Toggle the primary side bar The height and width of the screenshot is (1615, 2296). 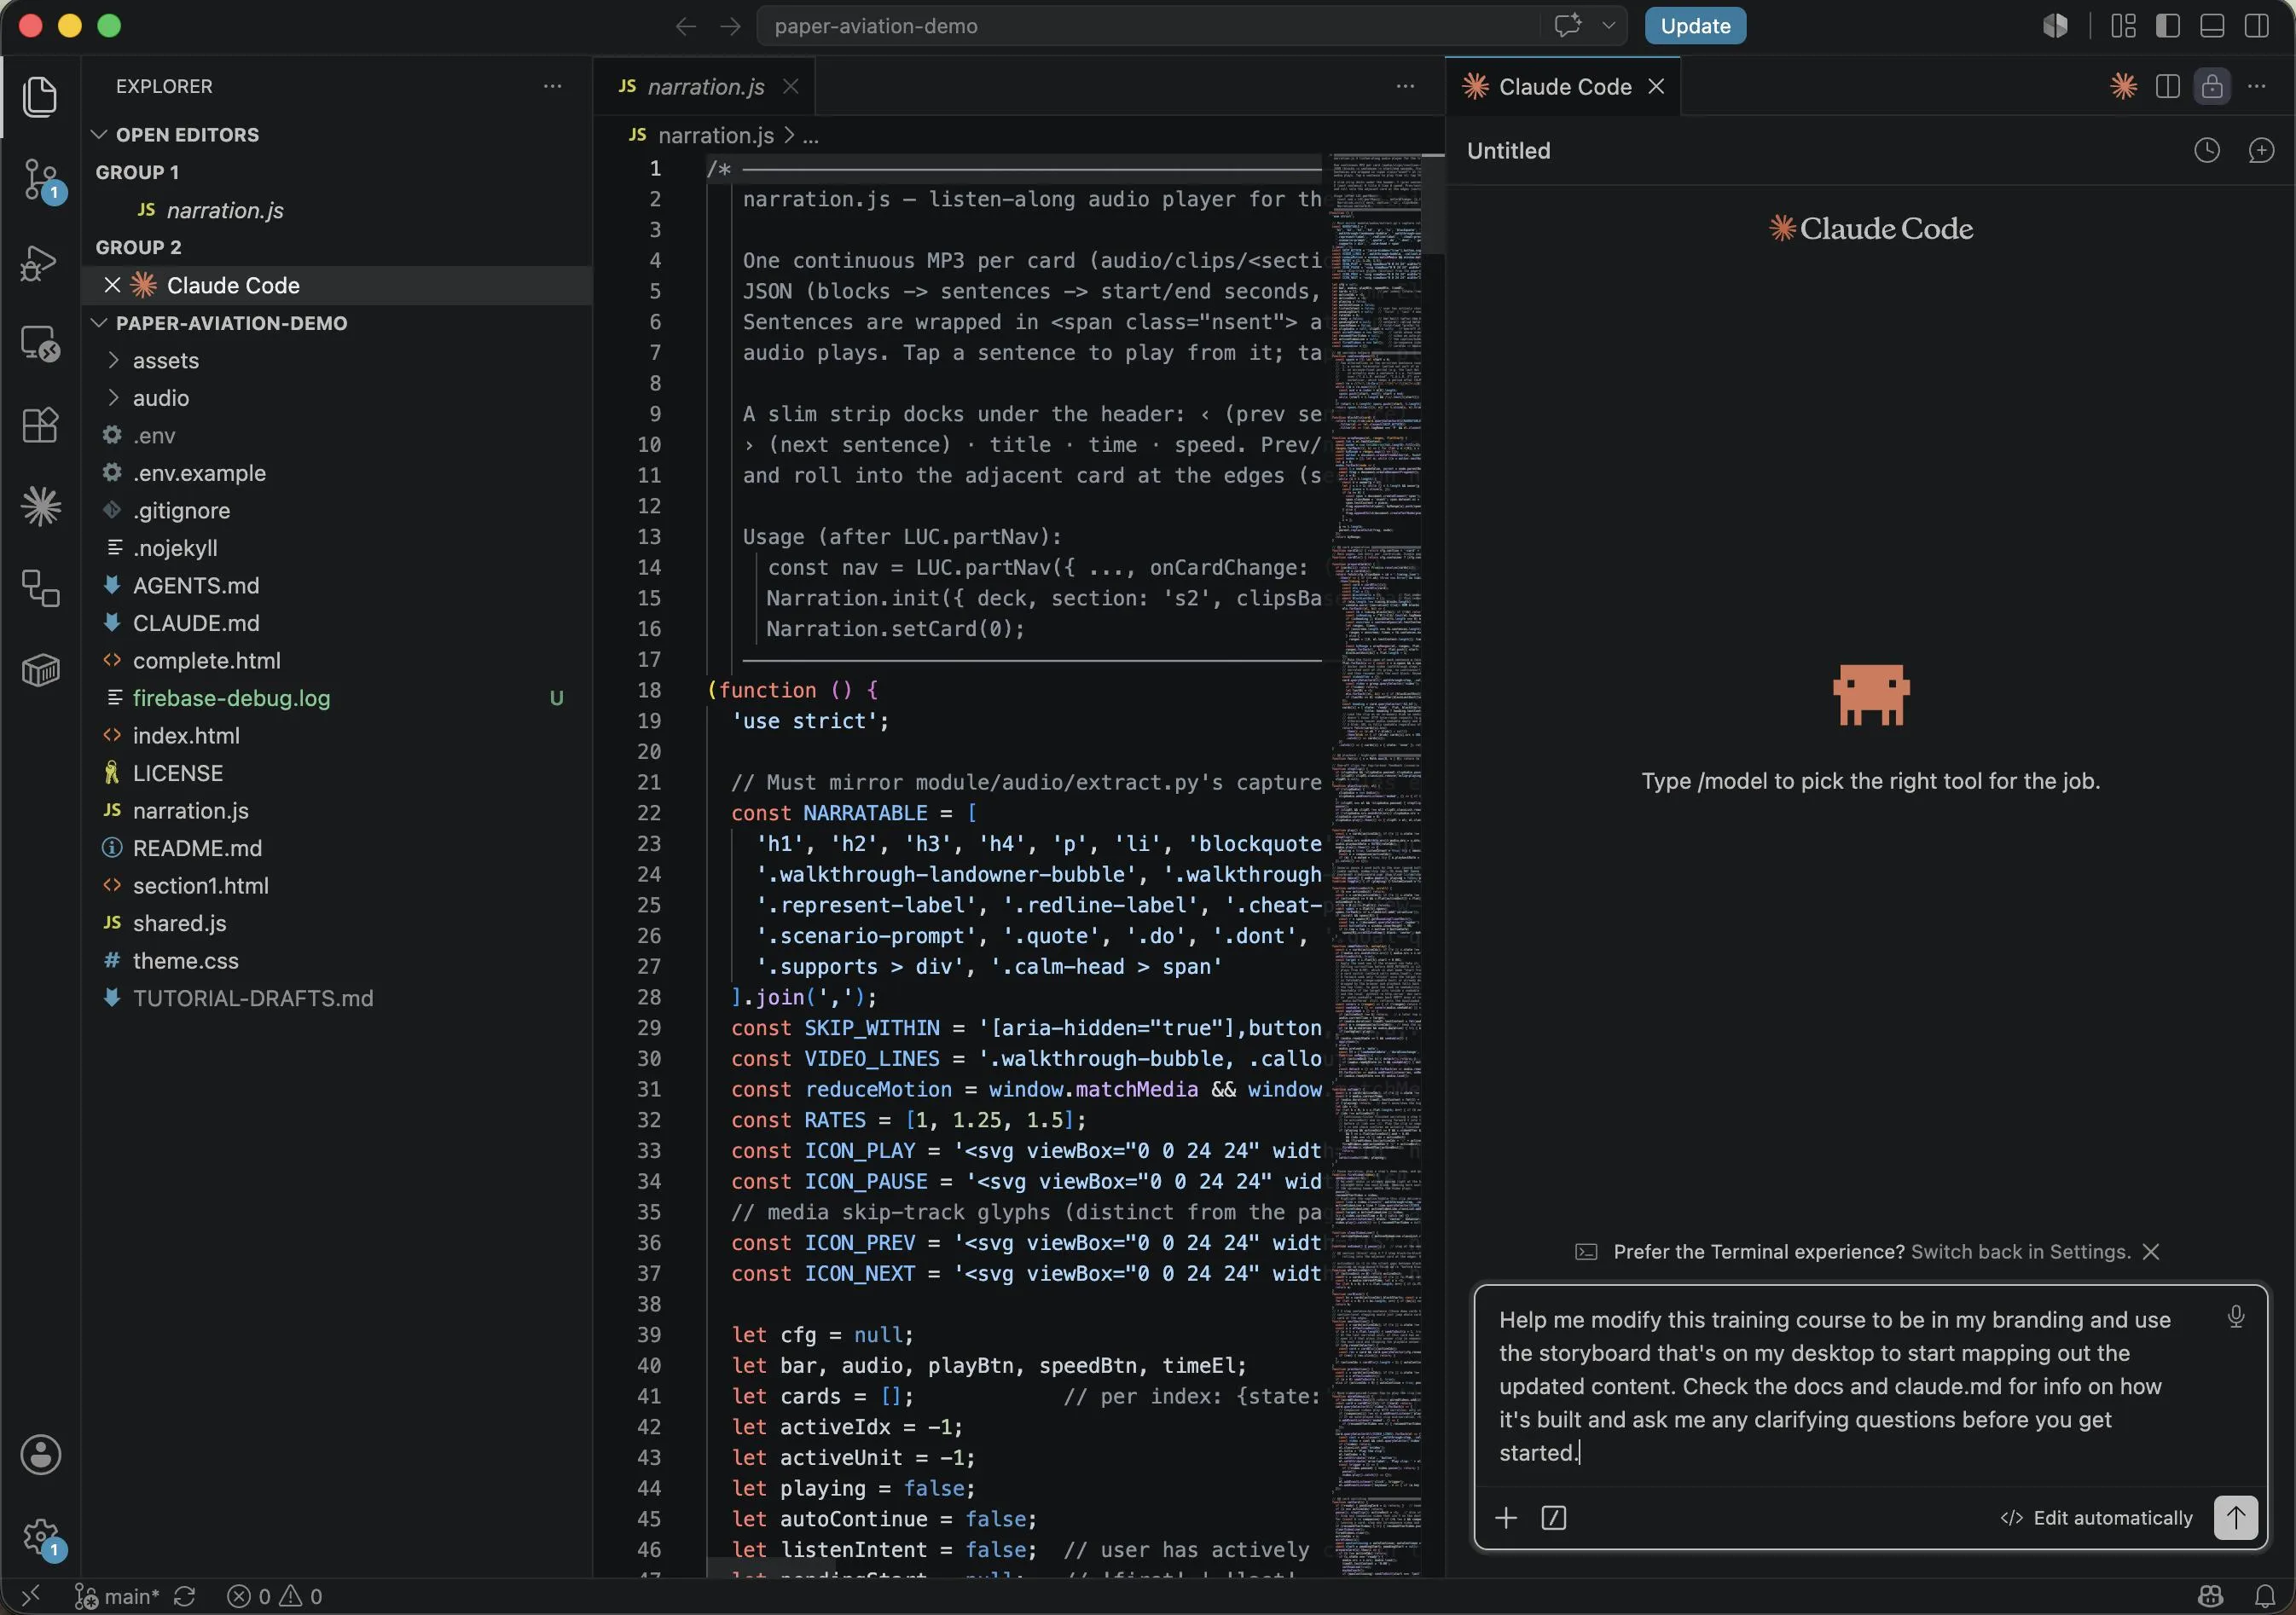pyautogui.click(x=2168, y=26)
